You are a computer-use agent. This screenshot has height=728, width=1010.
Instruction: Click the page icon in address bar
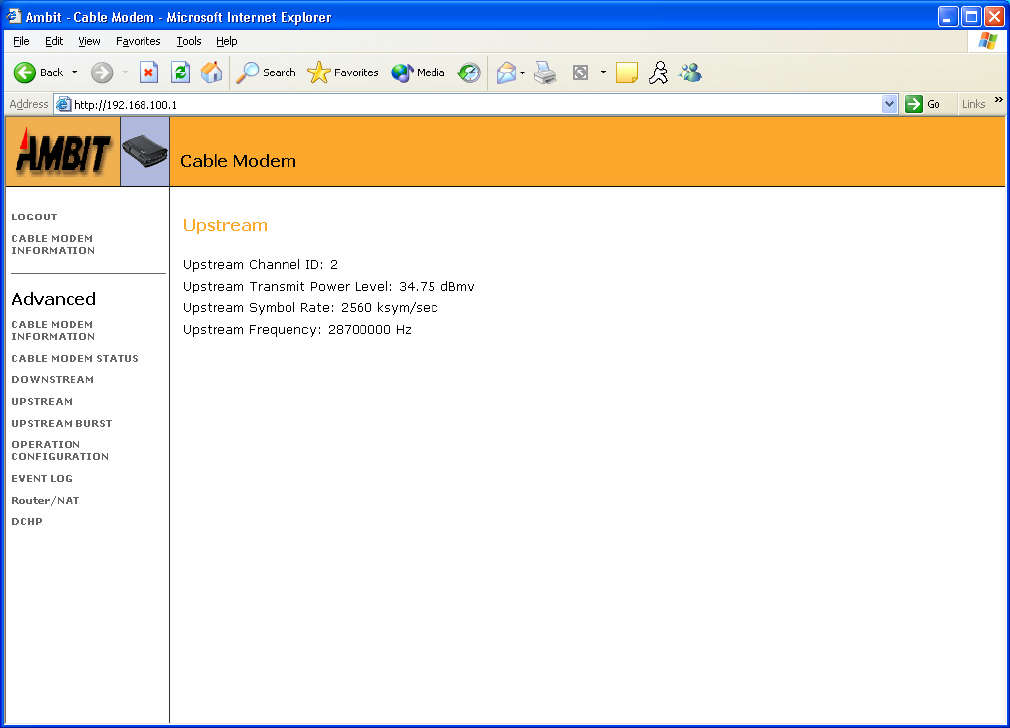click(x=63, y=104)
